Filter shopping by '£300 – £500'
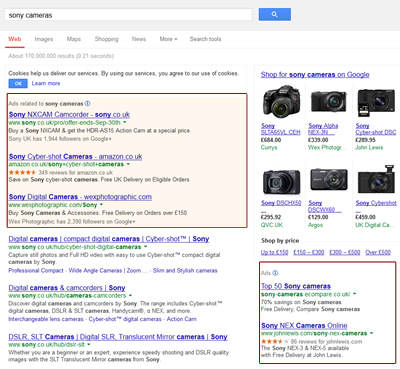 (345, 252)
